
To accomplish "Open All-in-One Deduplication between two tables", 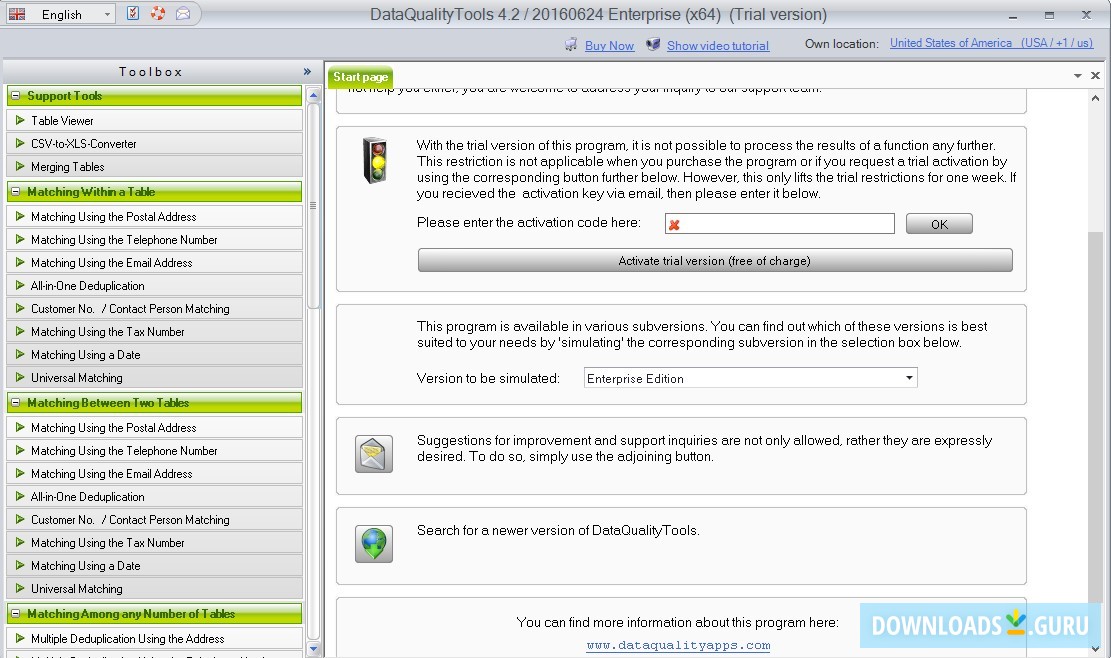I will pyautogui.click(x=154, y=497).
